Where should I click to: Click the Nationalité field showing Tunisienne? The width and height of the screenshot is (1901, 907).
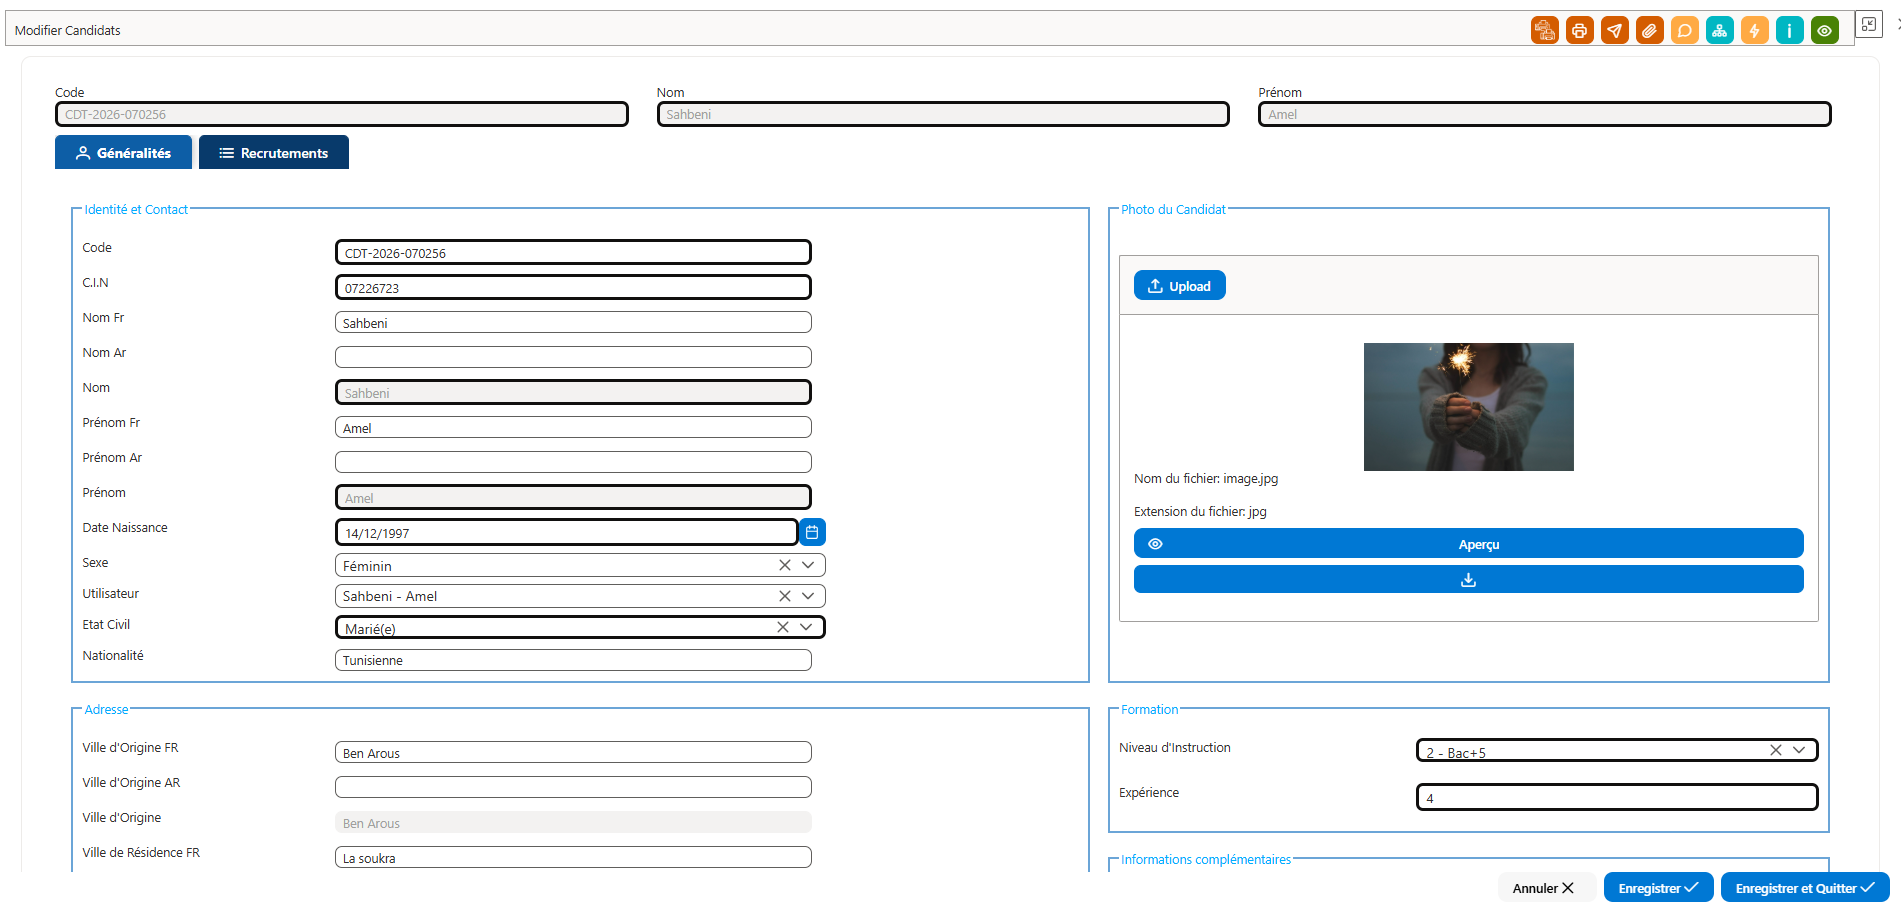coord(573,660)
